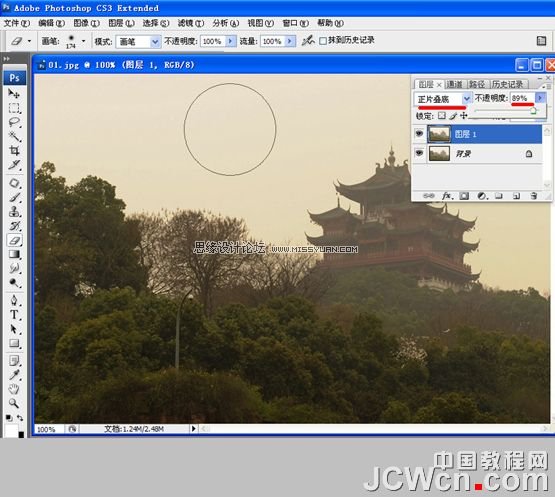555x497 pixels.
Task: Select the Eyedropper tool
Action: click(14, 375)
